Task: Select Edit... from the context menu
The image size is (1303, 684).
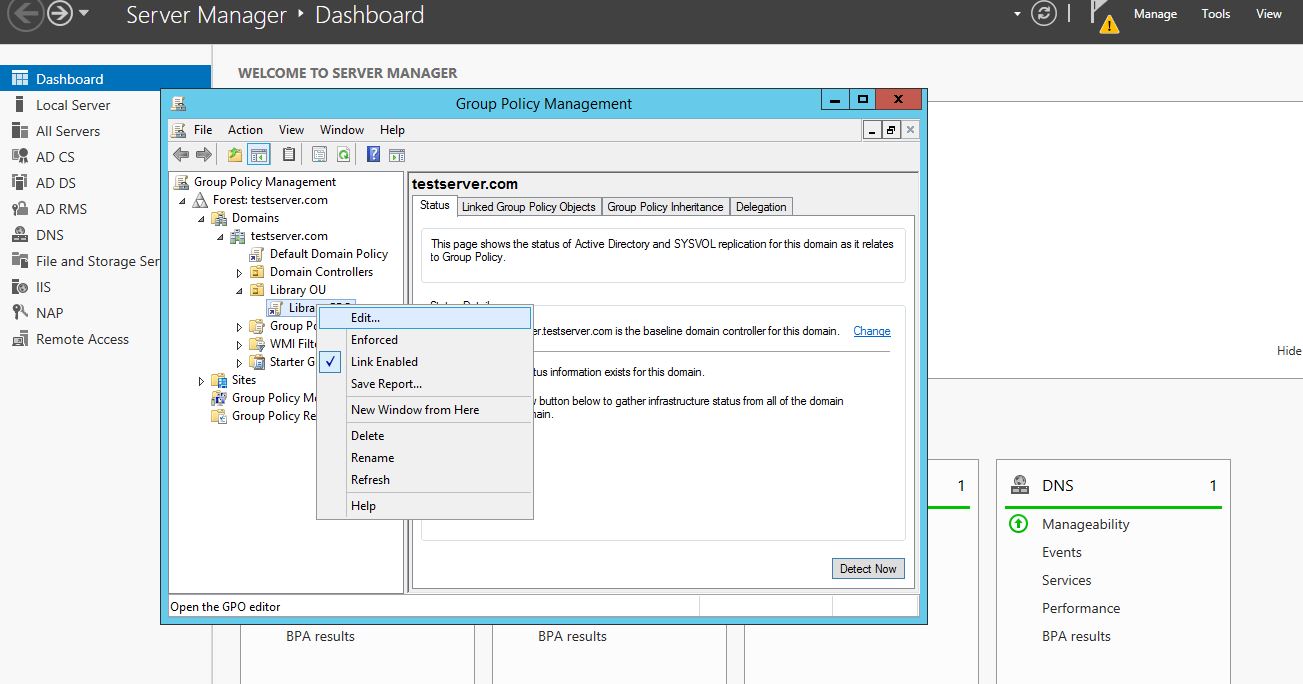Action: [x=365, y=317]
